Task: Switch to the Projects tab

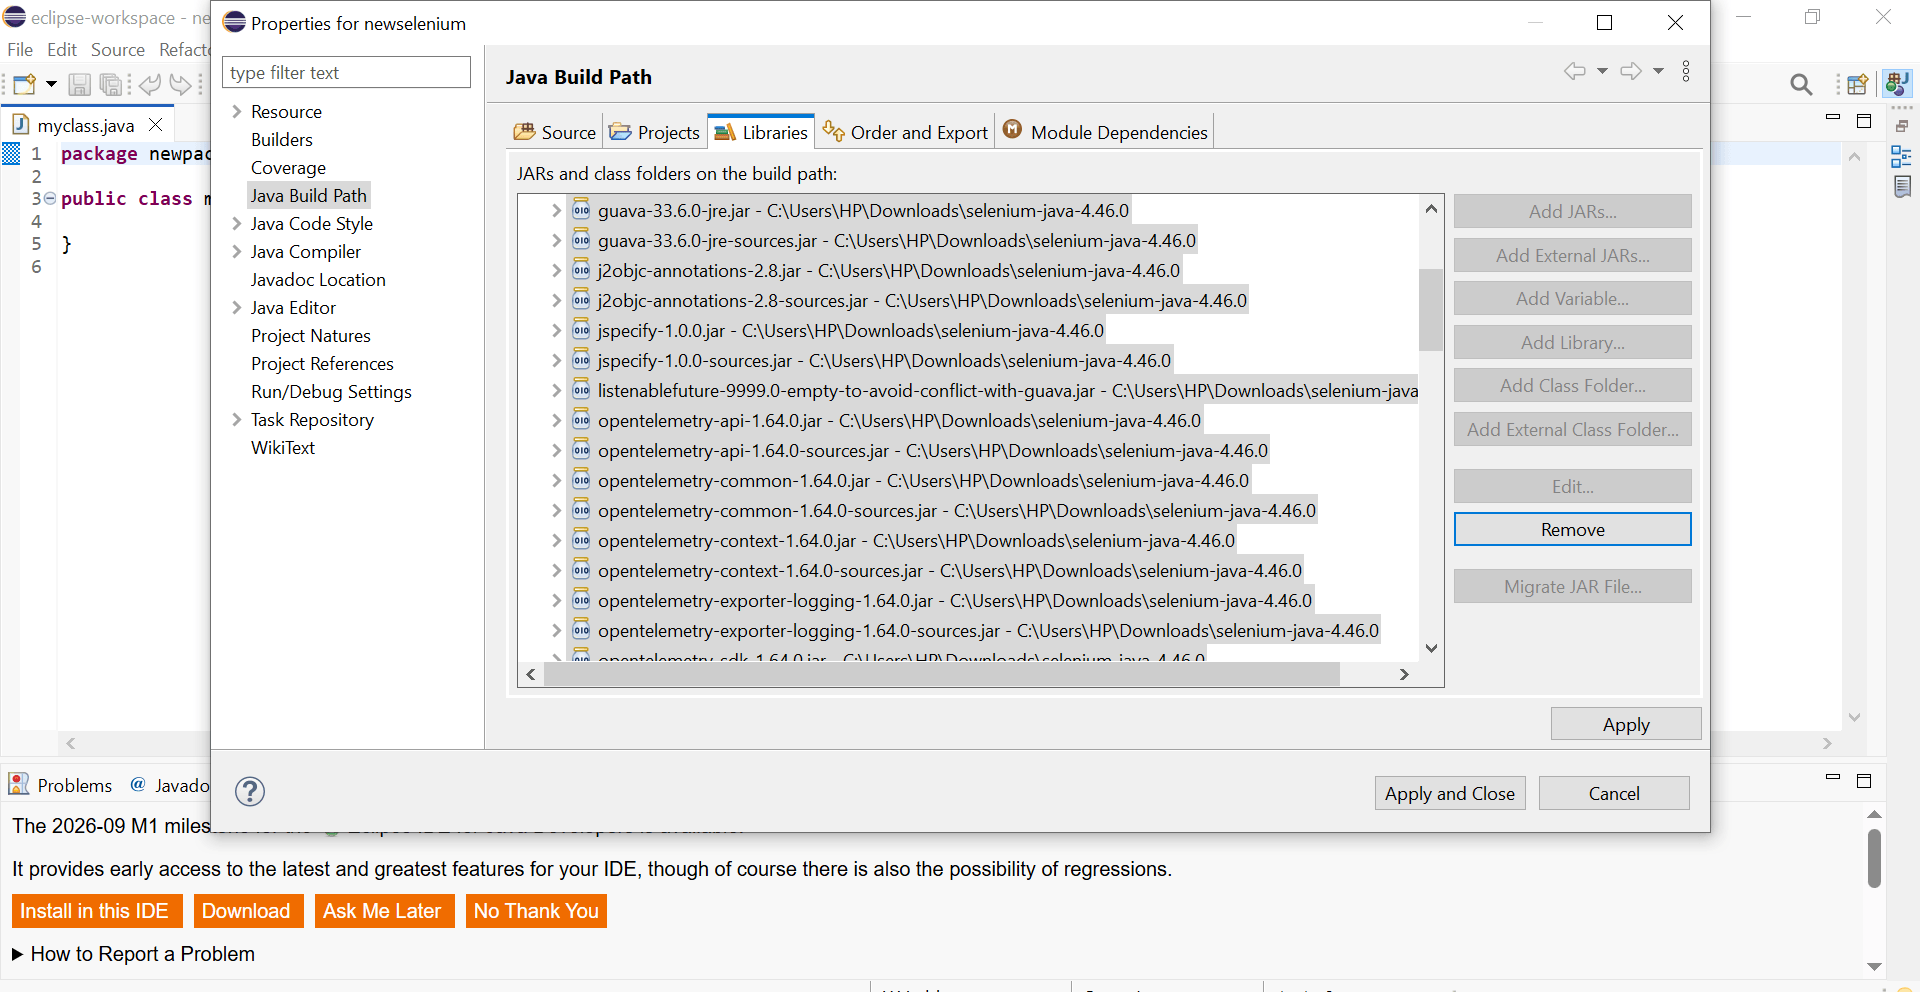Action: click(x=654, y=132)
